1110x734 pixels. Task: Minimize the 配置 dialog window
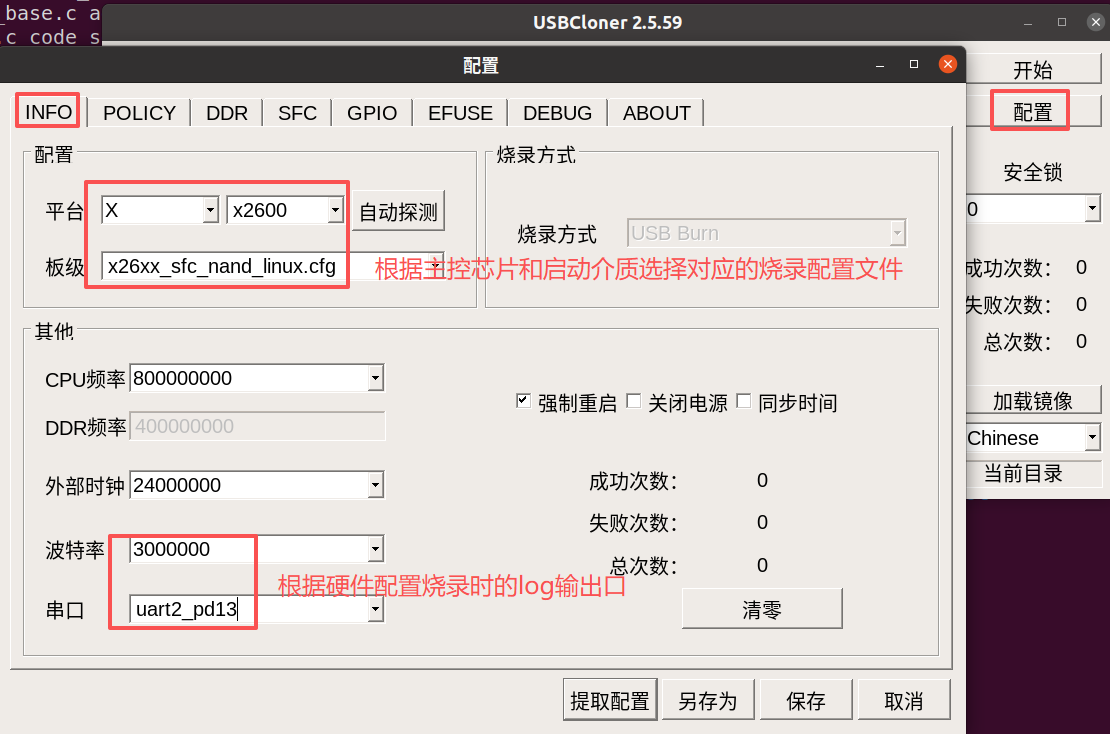pos(880,65)
